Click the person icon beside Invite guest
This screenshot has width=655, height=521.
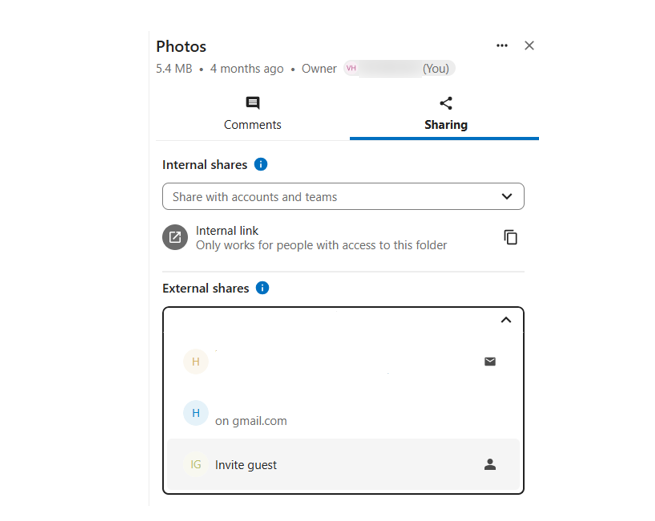(x=490, y=465)
